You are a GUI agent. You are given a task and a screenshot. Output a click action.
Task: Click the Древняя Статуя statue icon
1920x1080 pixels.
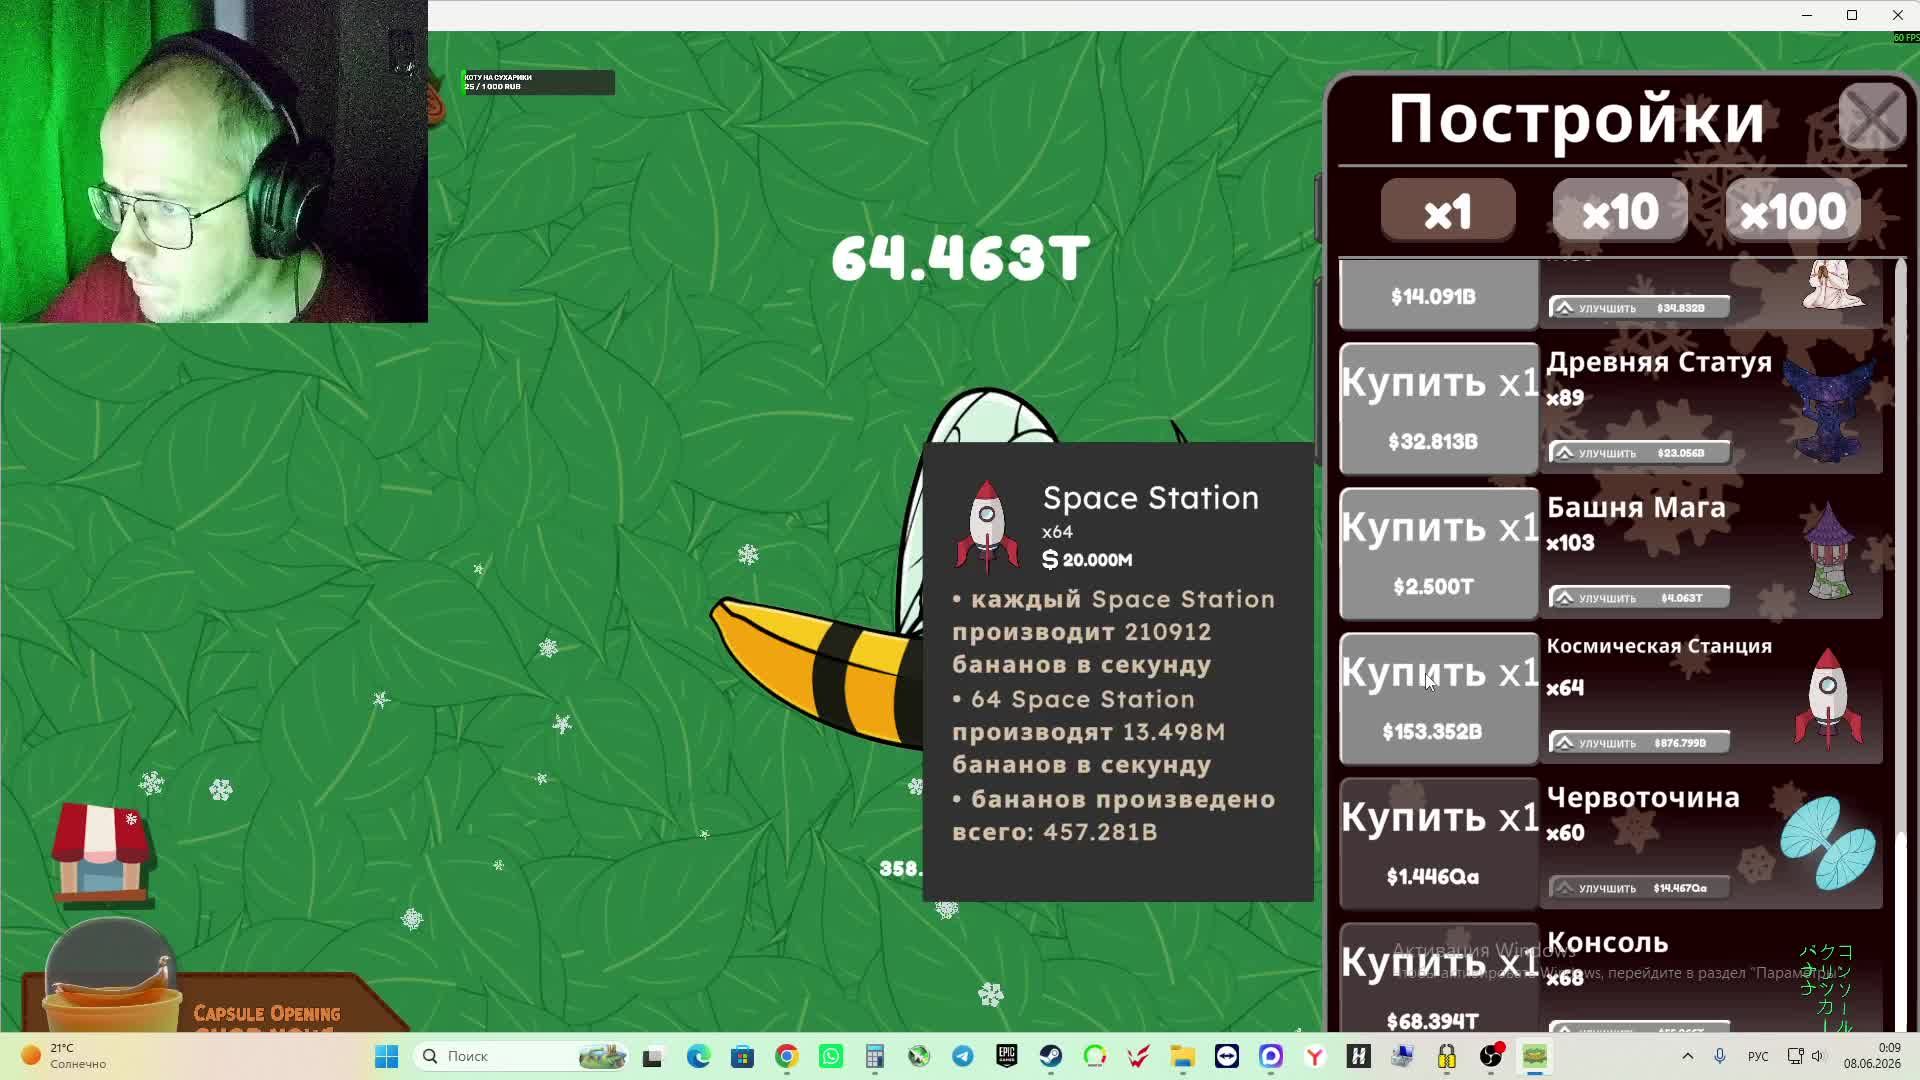1829,410
